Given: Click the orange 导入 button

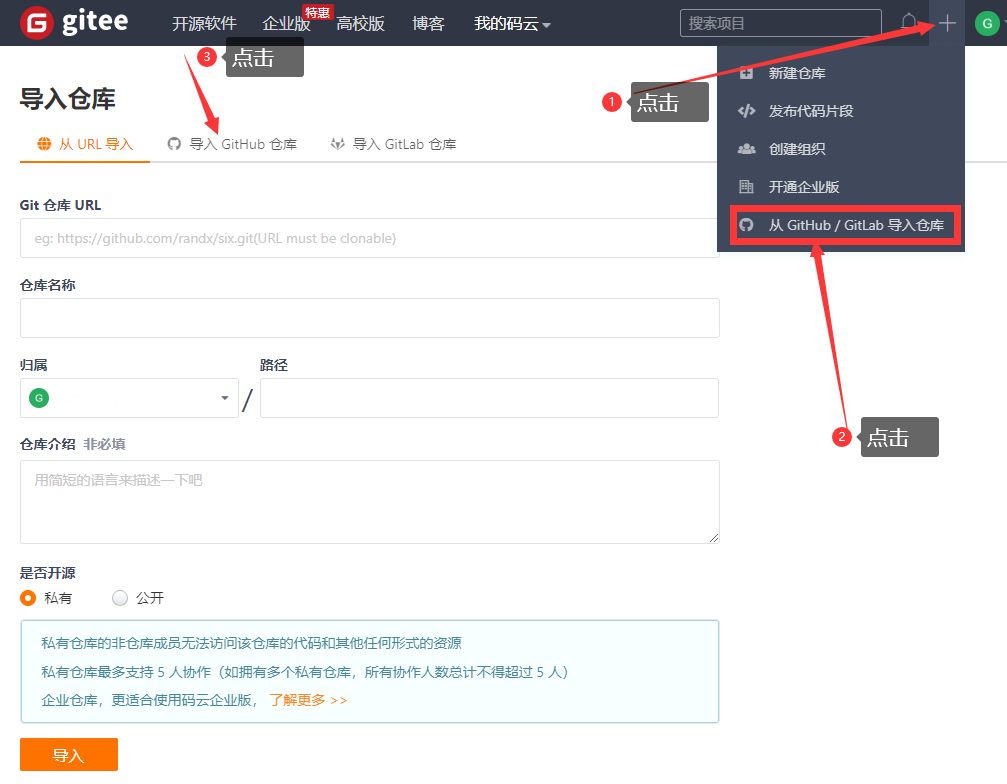Looking at the screenshot, I should click(68, 754).
